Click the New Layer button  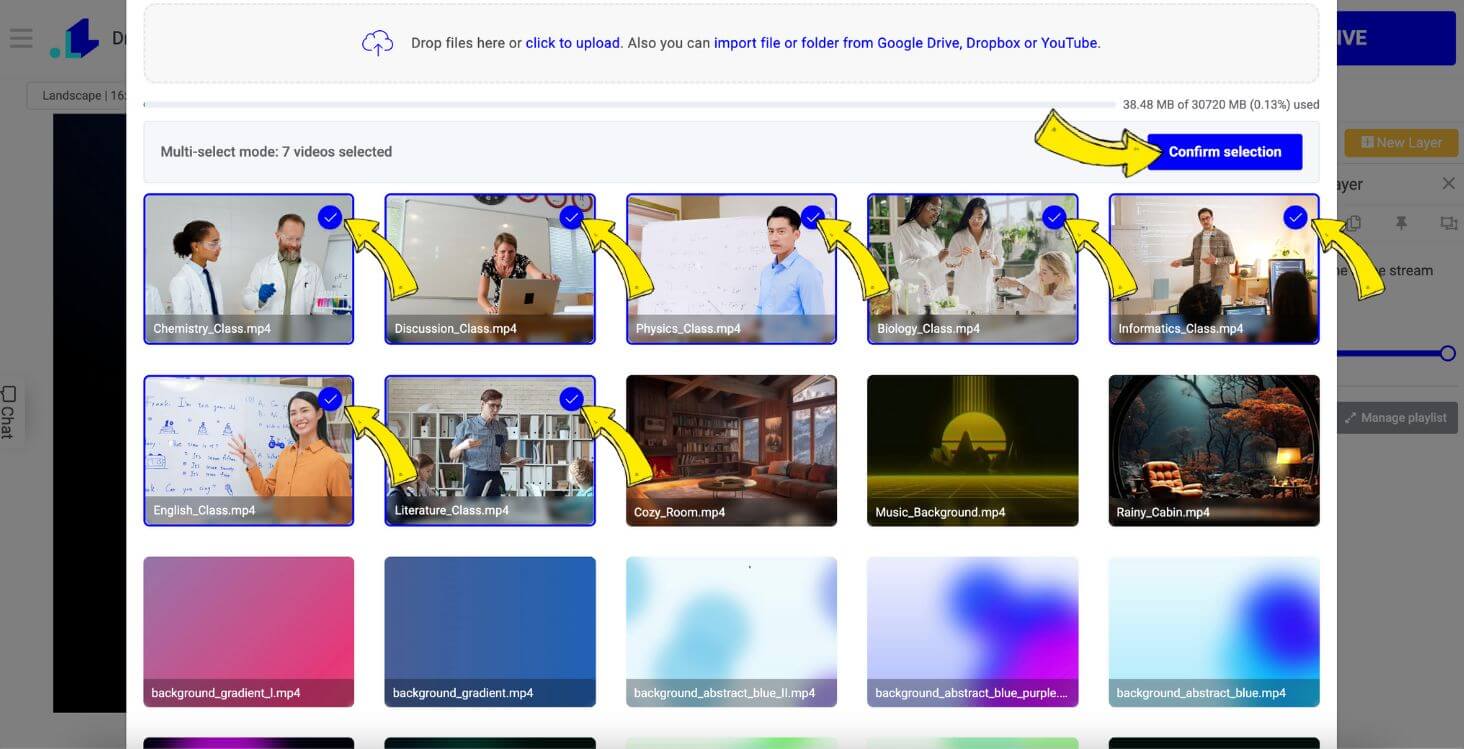tap(1400, 143)
